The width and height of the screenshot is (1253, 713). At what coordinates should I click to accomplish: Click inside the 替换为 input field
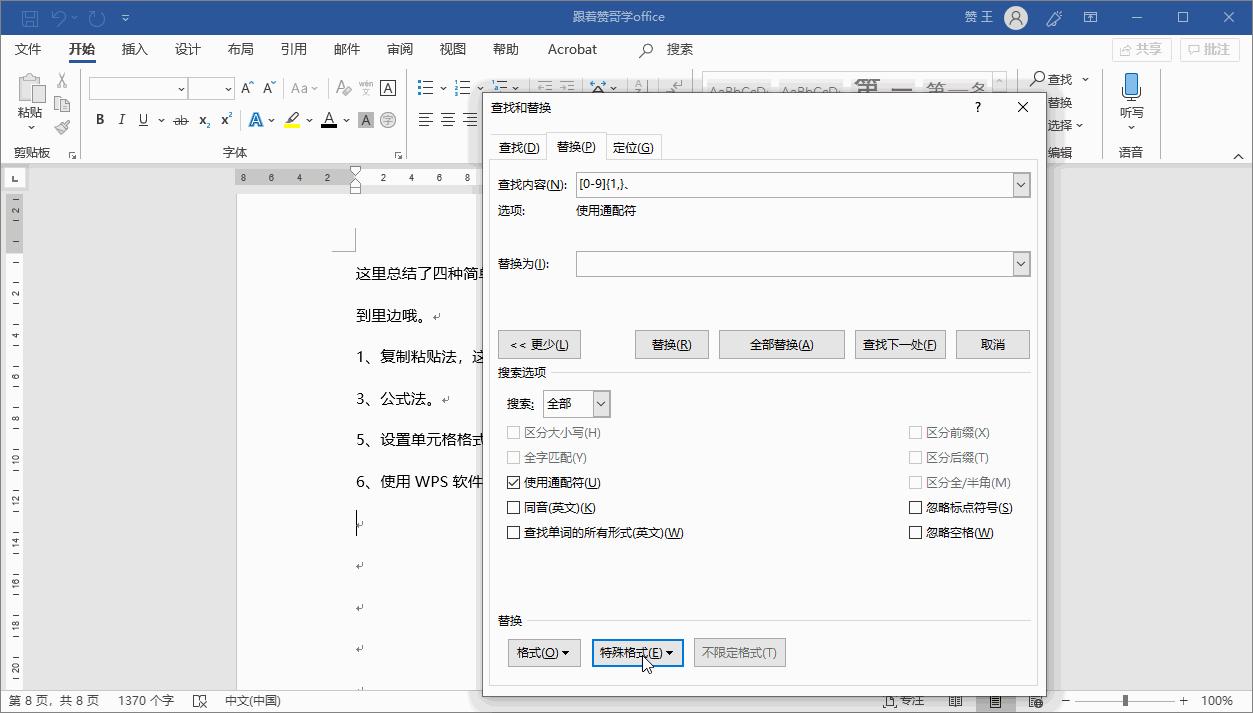(x=790, y=263)
